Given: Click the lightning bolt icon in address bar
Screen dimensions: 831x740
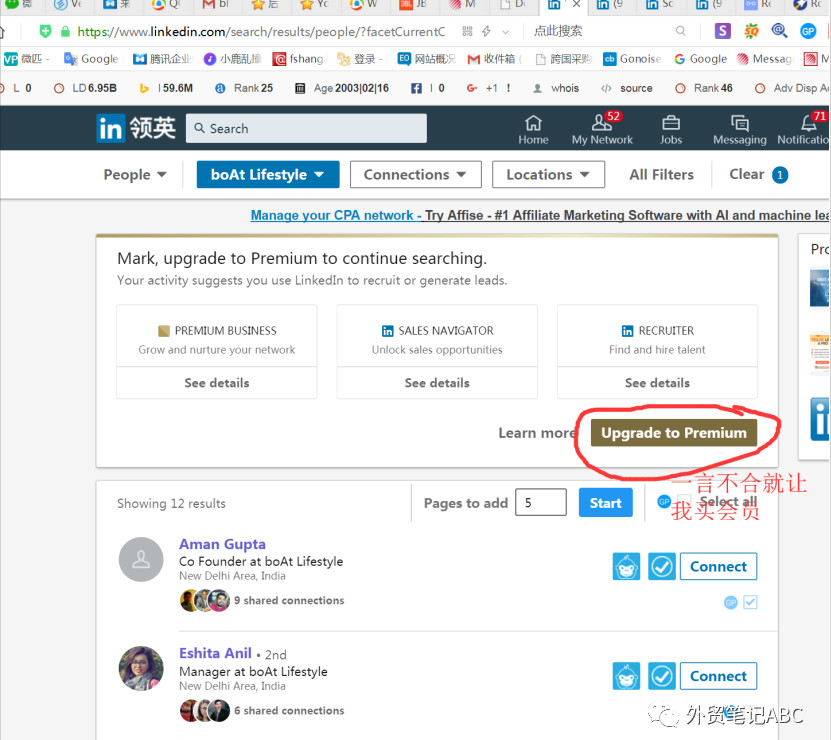Looking at the screenshot, I should pos(486,32).
